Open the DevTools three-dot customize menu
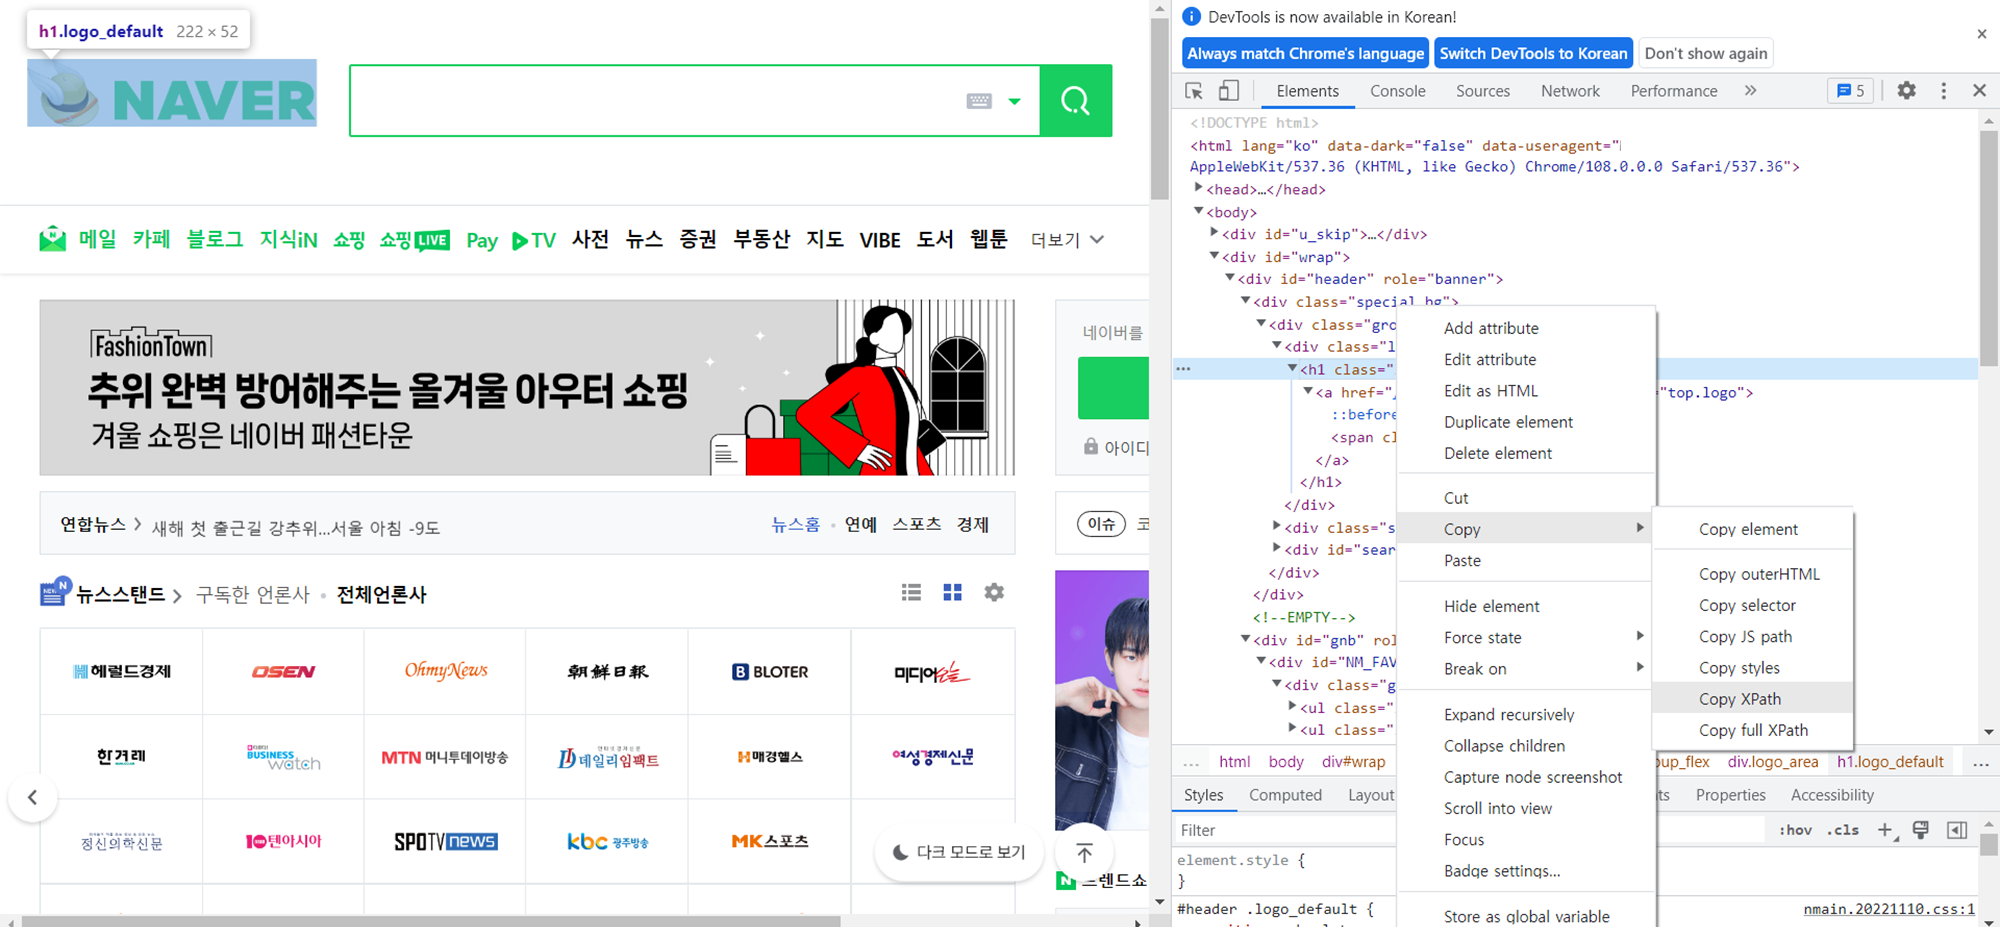Image resolution: width=2000 pixels, height=927 pixels. point(1943,91)
